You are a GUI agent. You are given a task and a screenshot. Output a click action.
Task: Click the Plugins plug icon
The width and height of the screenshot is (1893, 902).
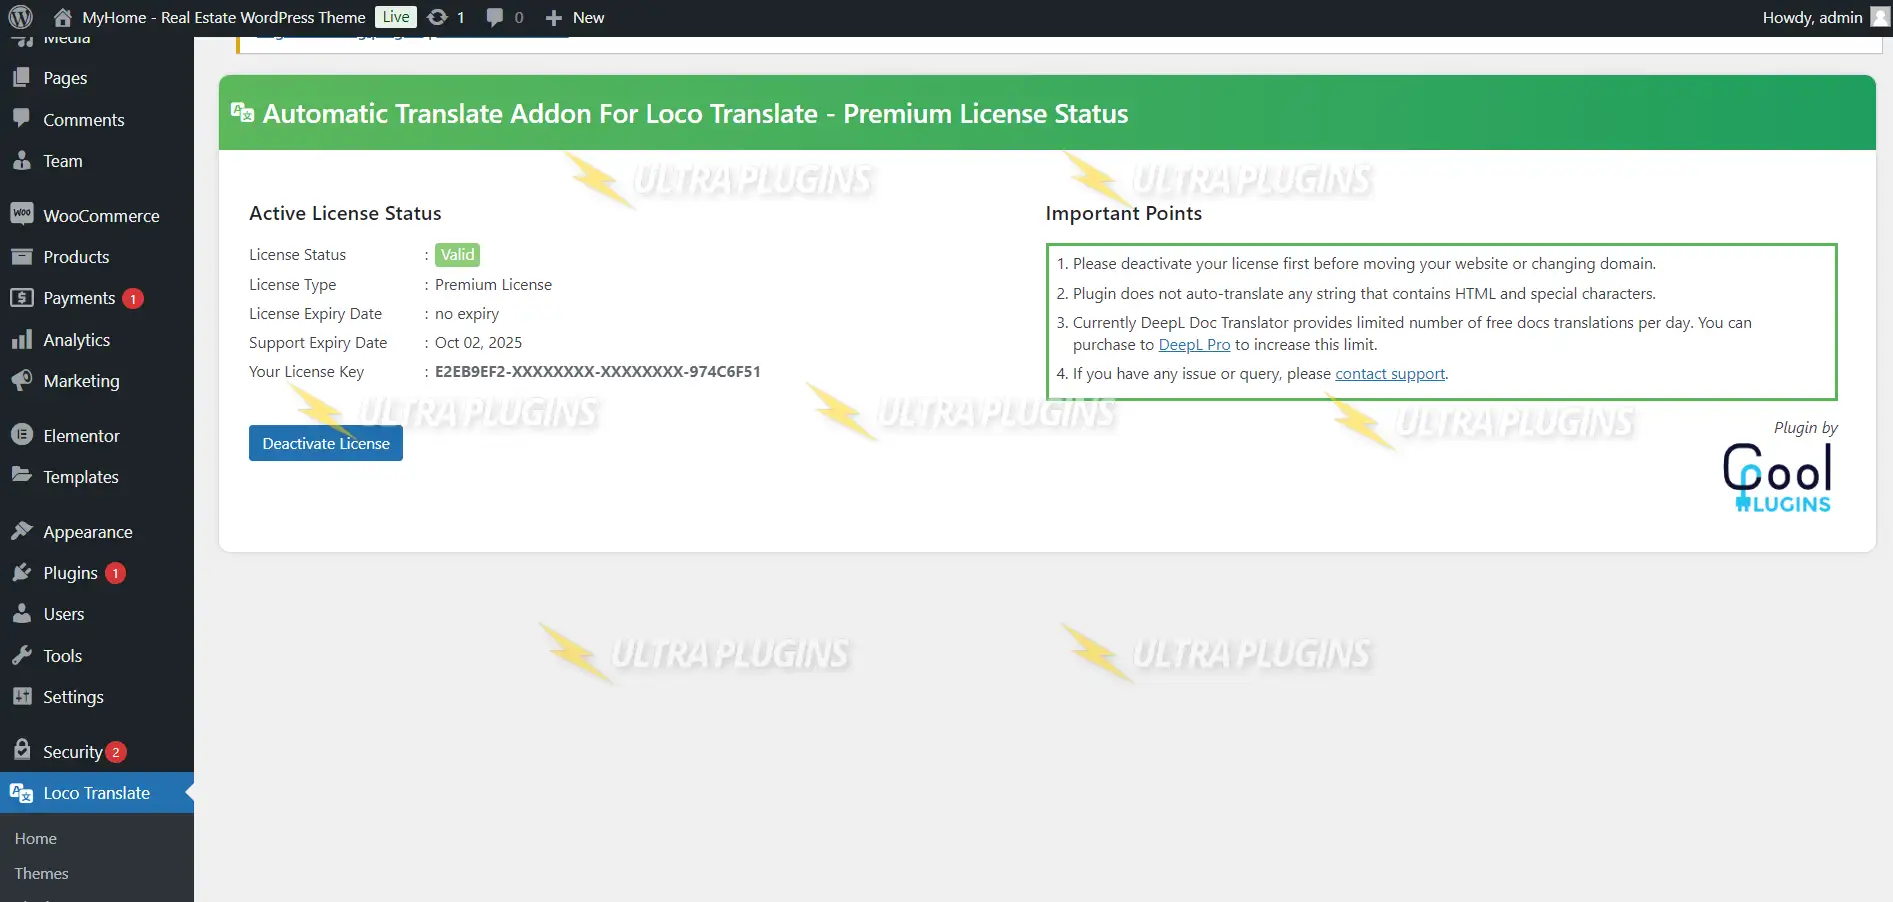[21, 572]
